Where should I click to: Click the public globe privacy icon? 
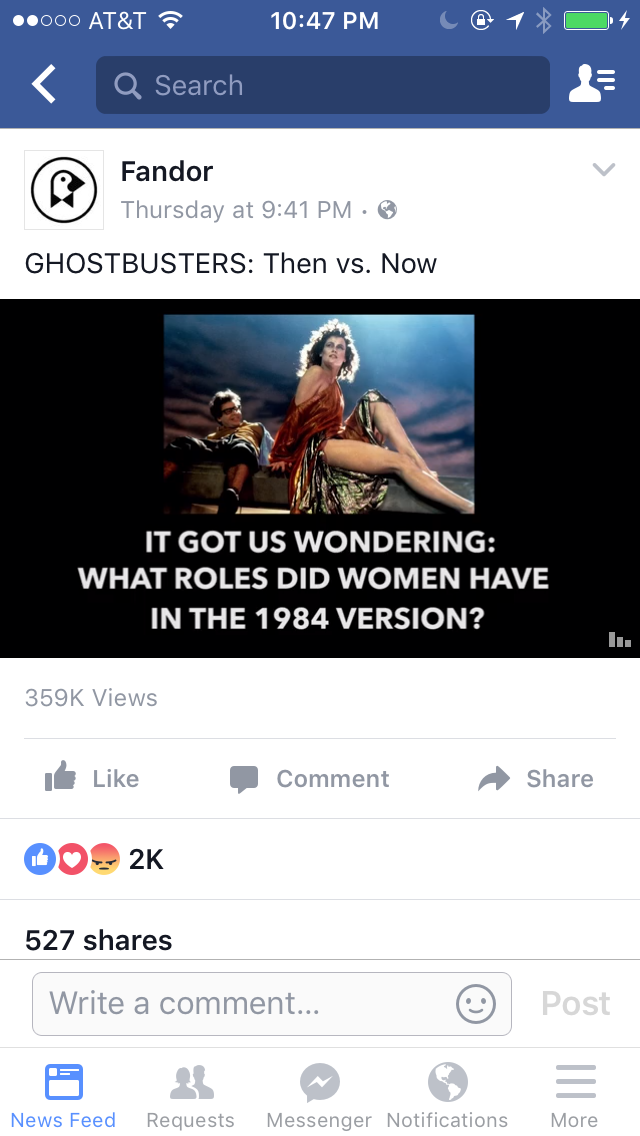point(388,210)
